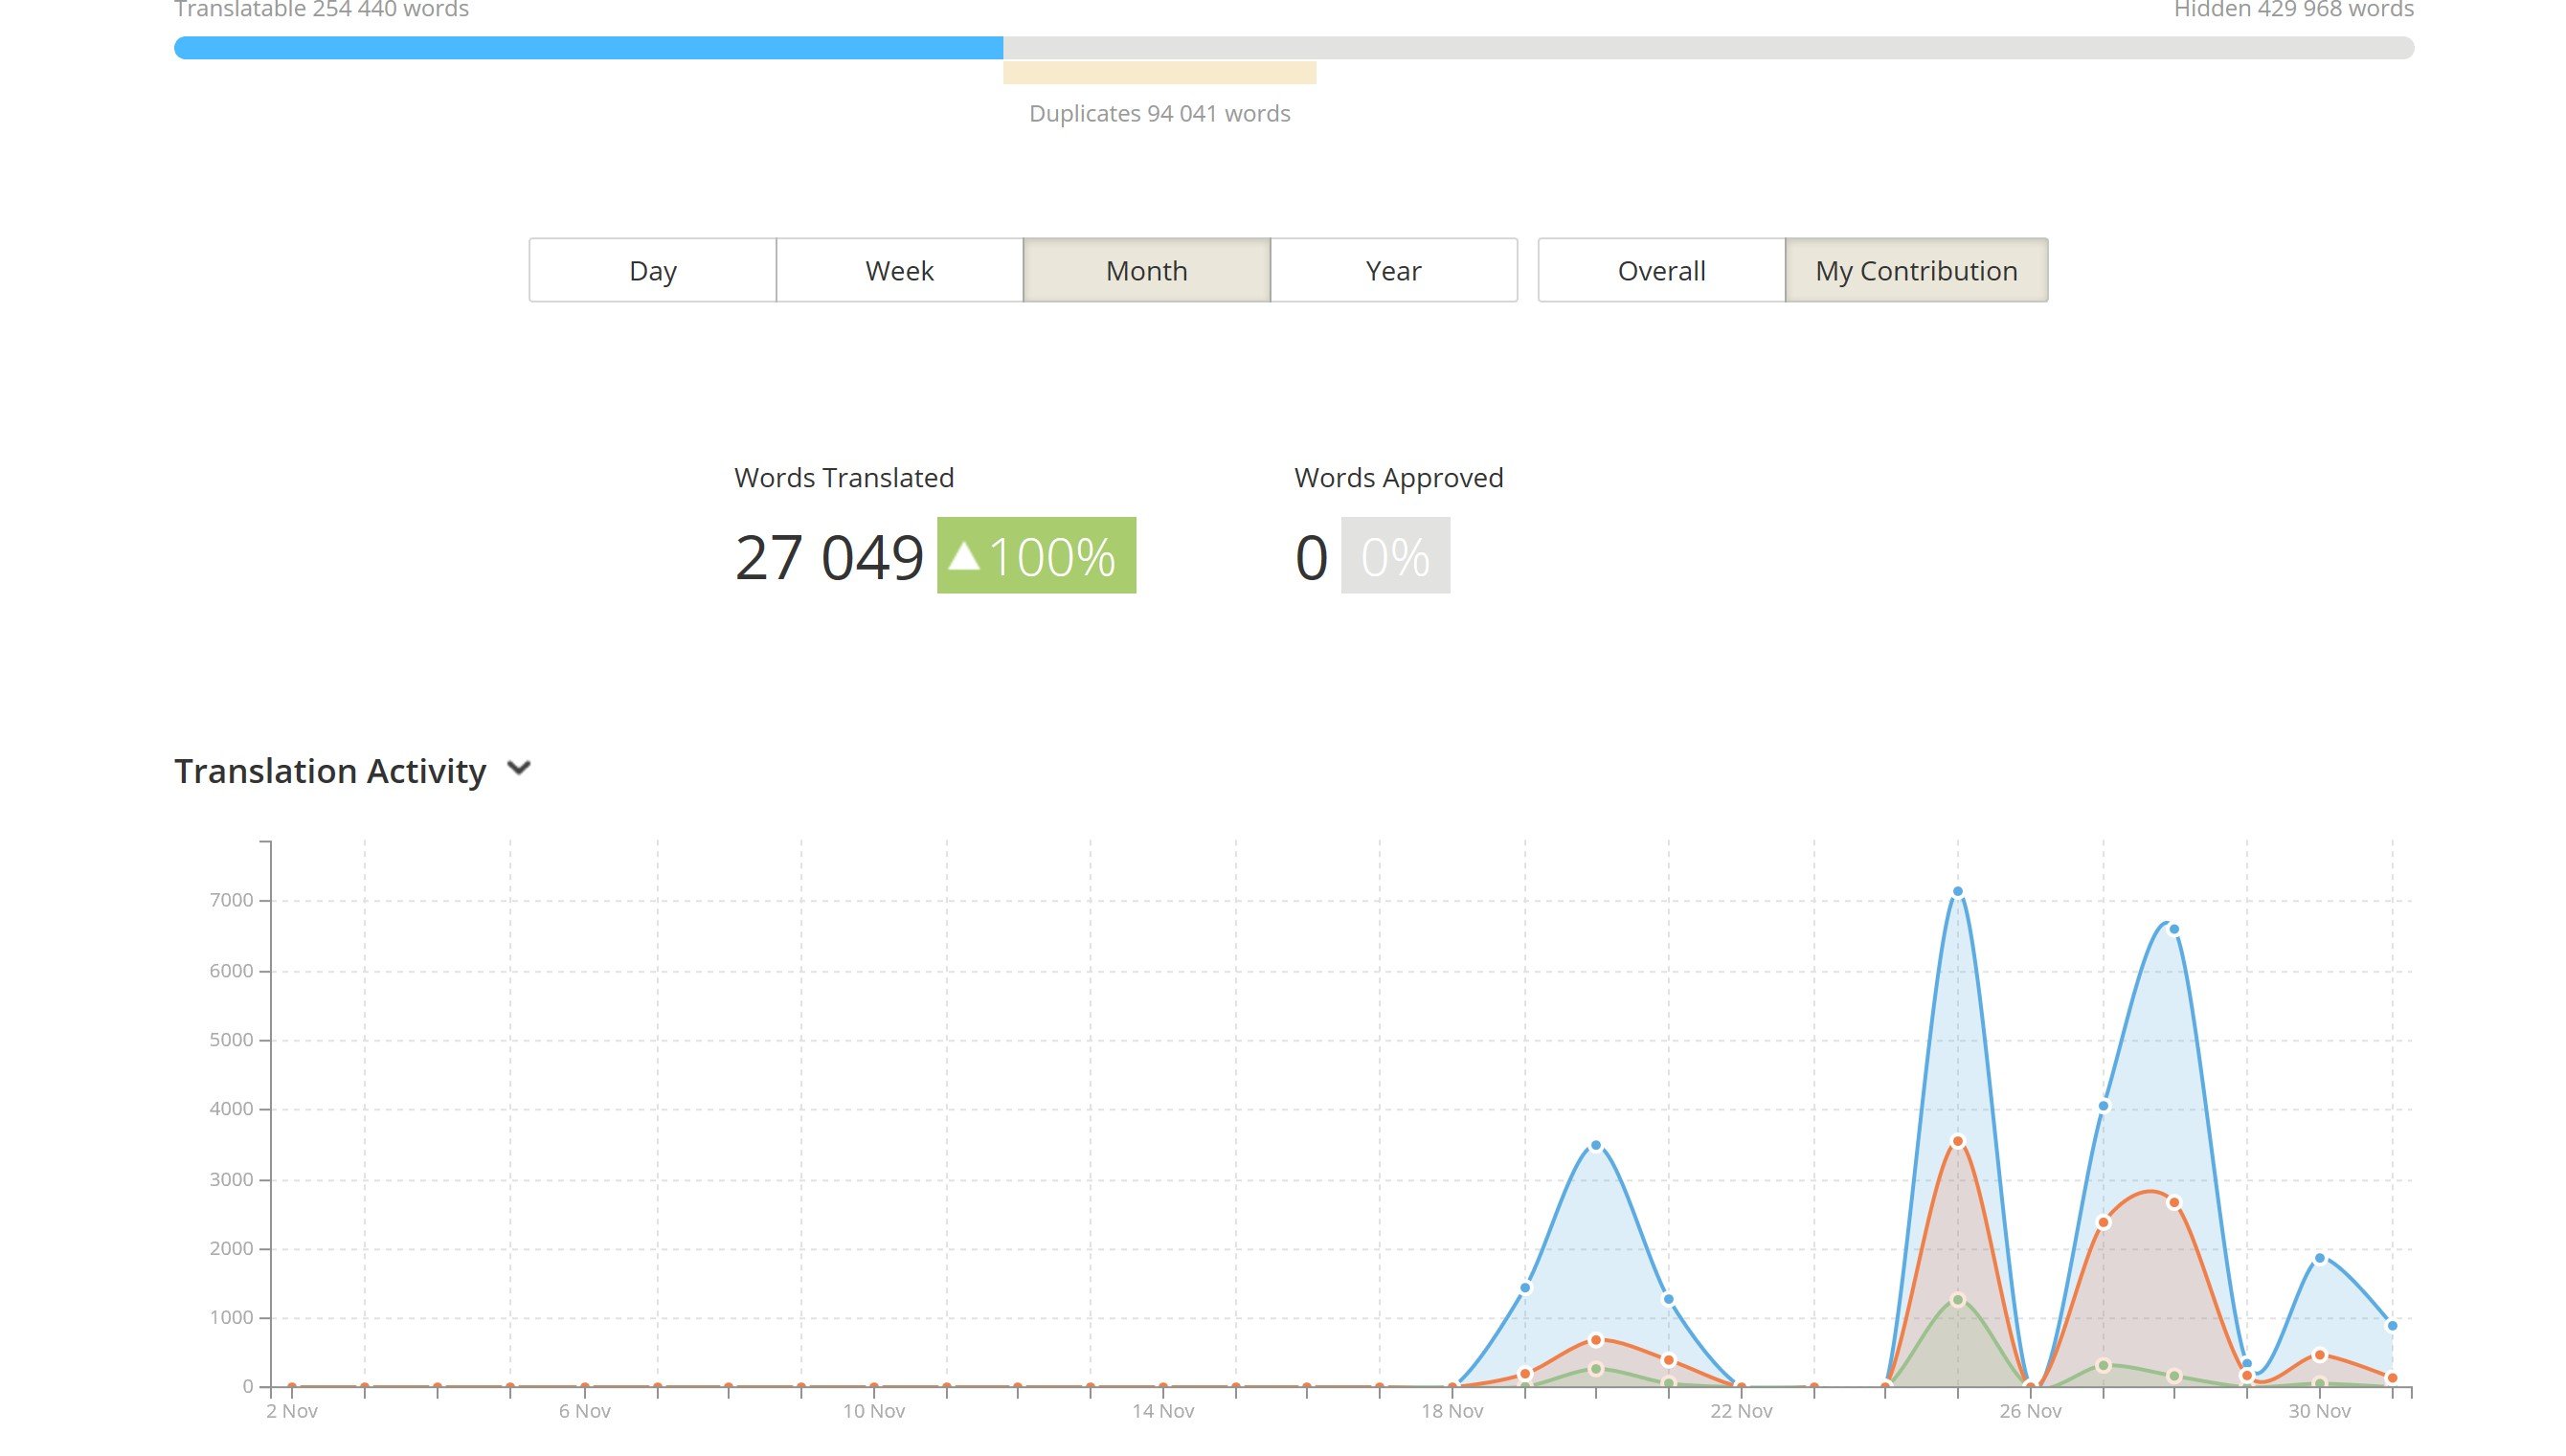
Task: Click the 7000 y-axis label
Action: point(231,900)
